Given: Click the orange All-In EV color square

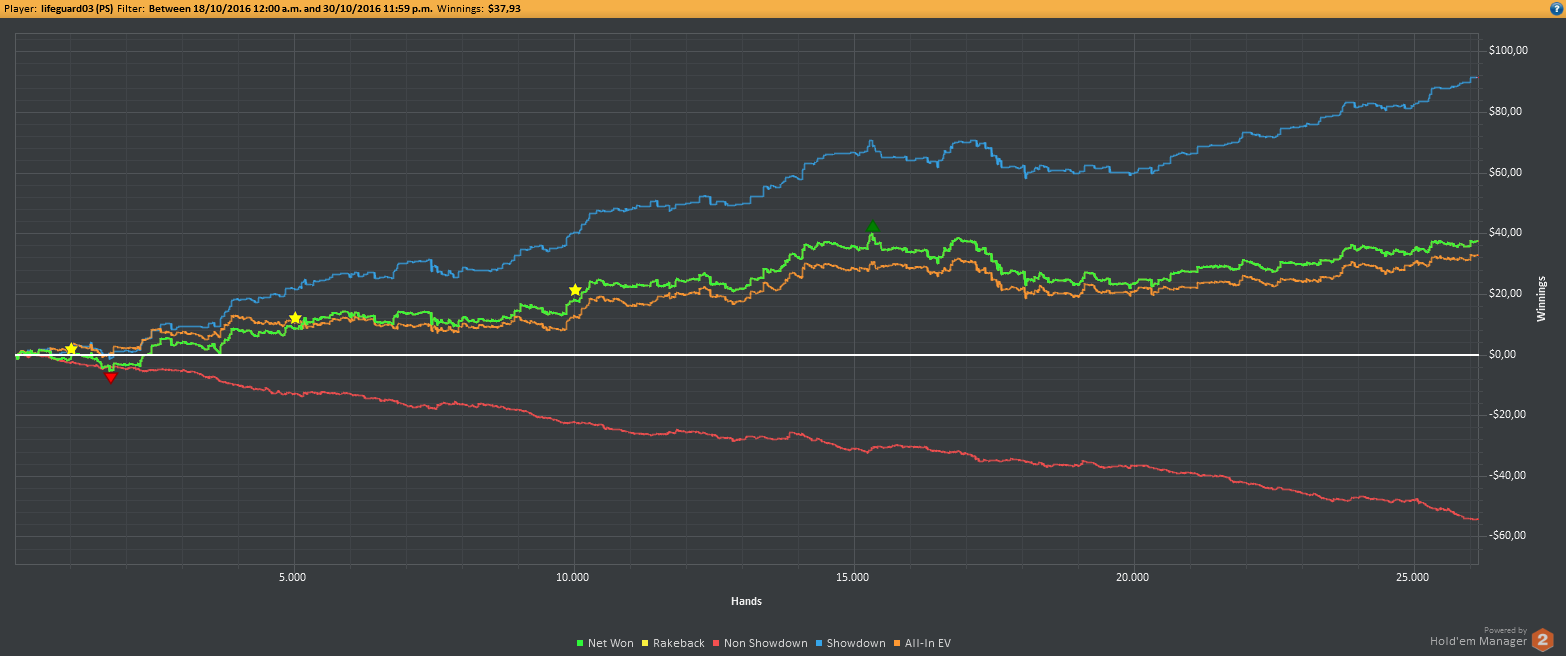Looking at the screenshot, I should tap(898, 644).
